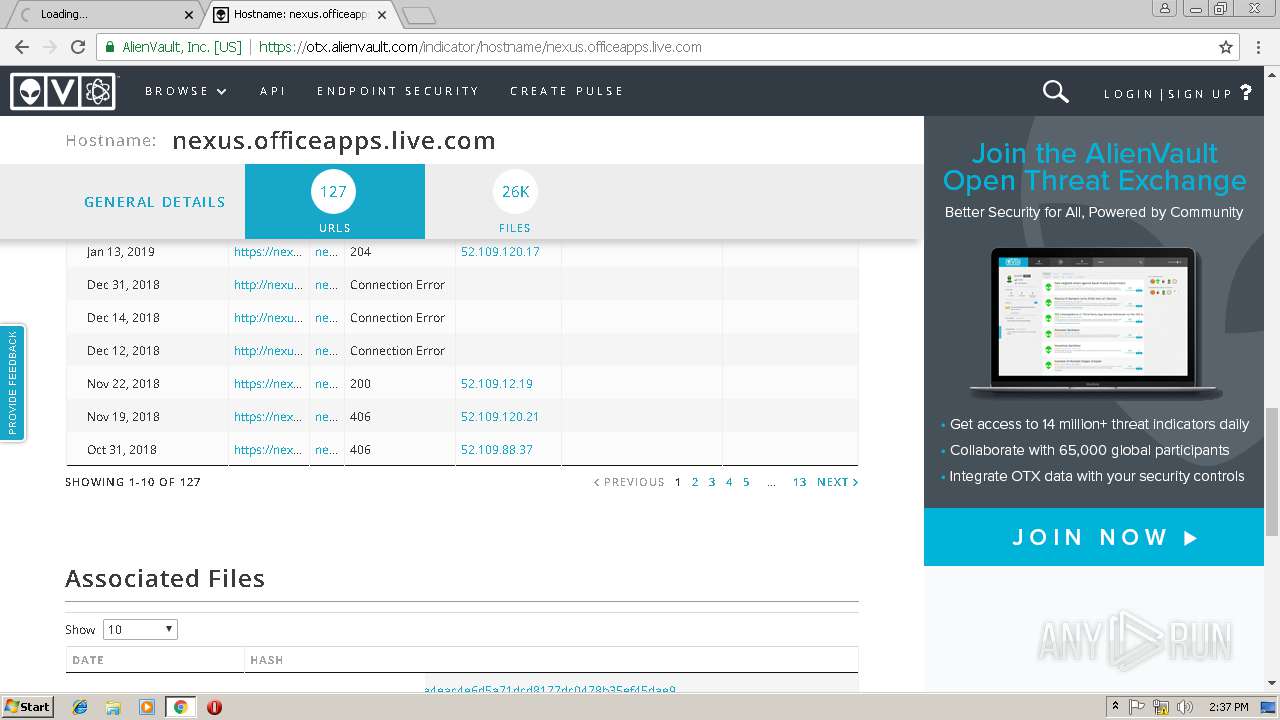Click the Hash column header
This screenshot has width=1280, height=720.
click(x=266, y=660)
